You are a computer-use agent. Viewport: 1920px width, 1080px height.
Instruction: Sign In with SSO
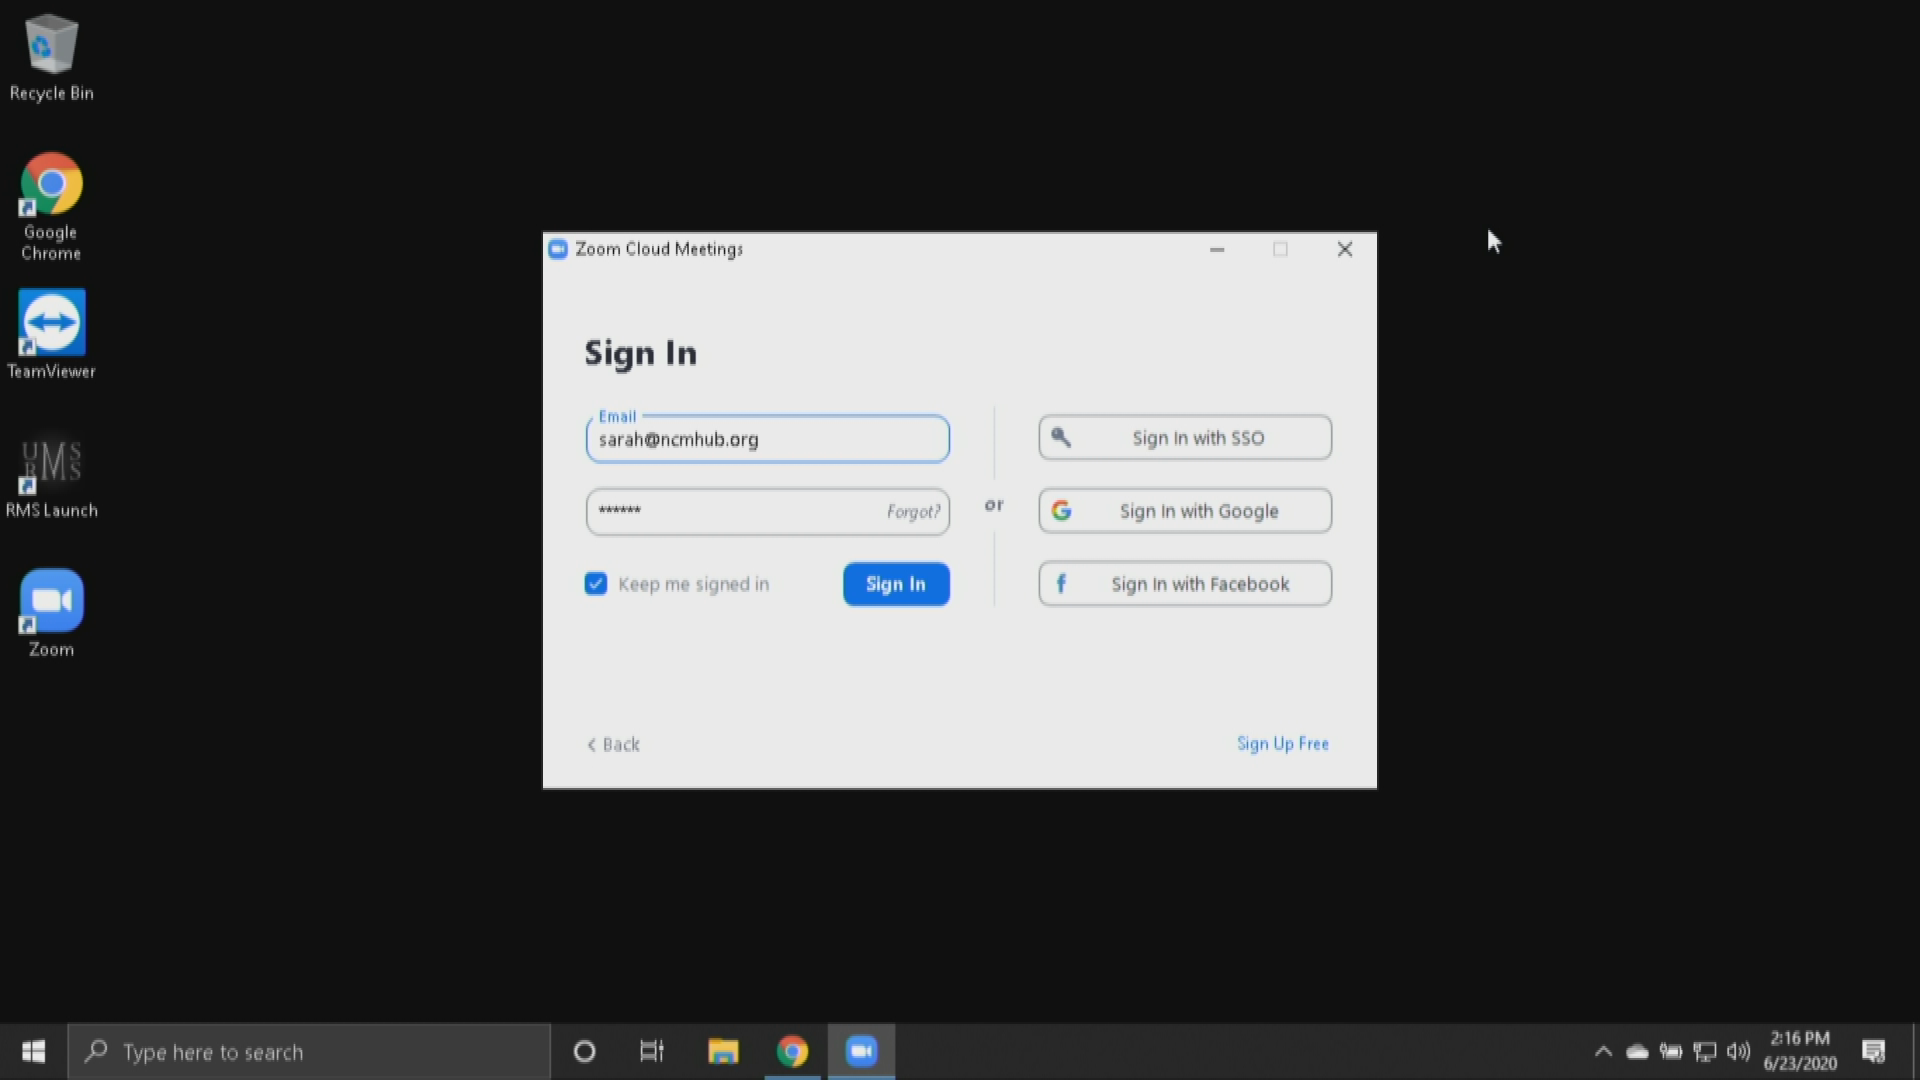(1185, 438)
